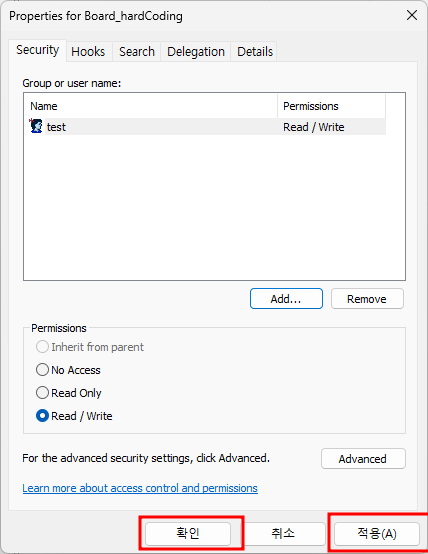Click the Add... button
The height and width of the screenshot is (554, 428).
pyautogui.click(x=286, y=299)
